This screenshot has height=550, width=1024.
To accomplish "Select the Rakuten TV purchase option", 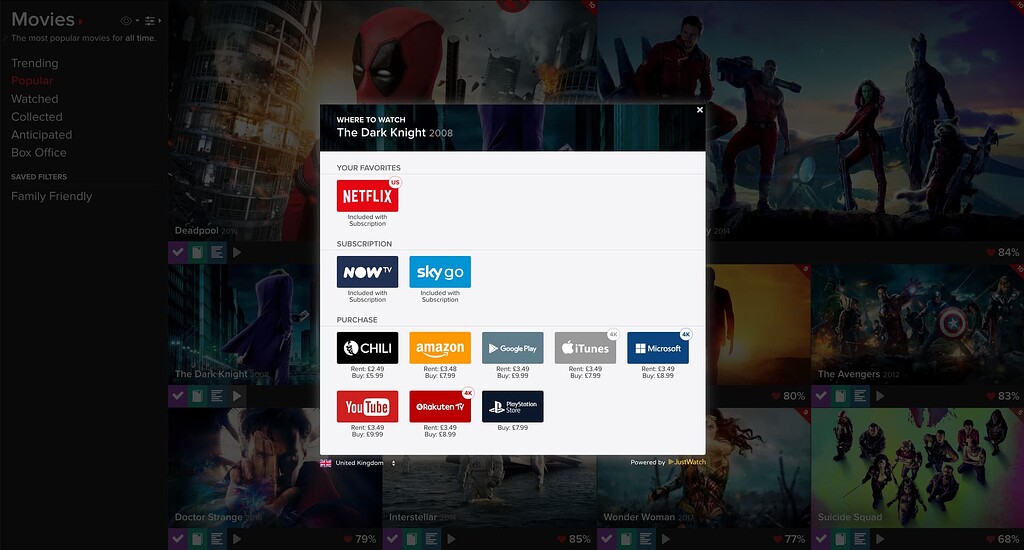I will pos(440,406).
